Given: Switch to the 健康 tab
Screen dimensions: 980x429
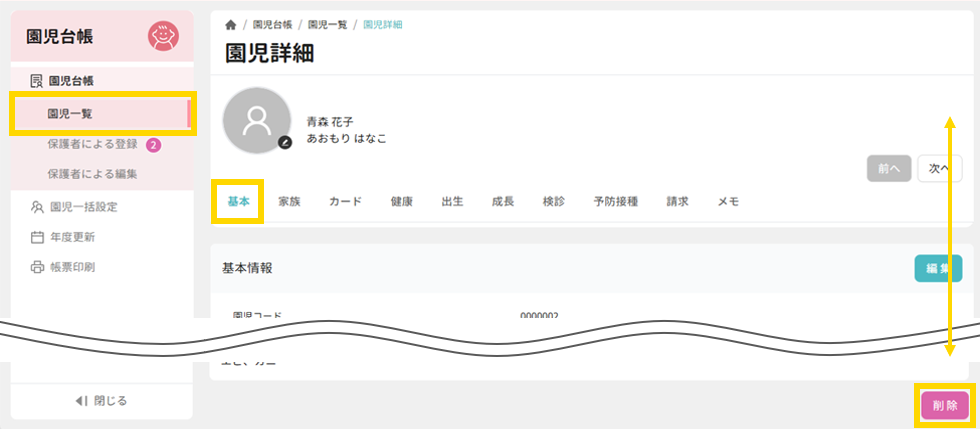Looking at the screenshot, I should pos(402,201).
